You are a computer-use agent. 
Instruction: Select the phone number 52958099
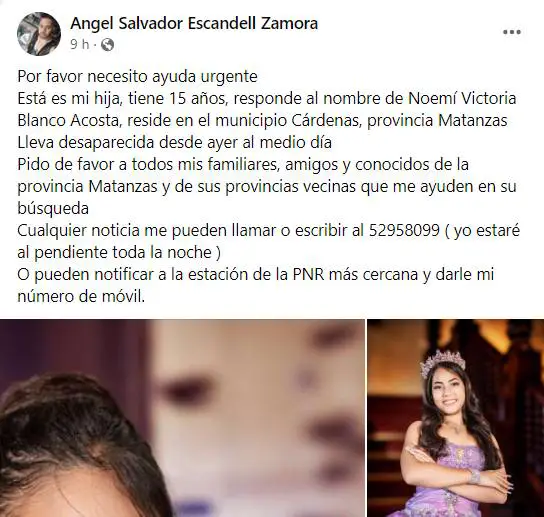[404, 230]
